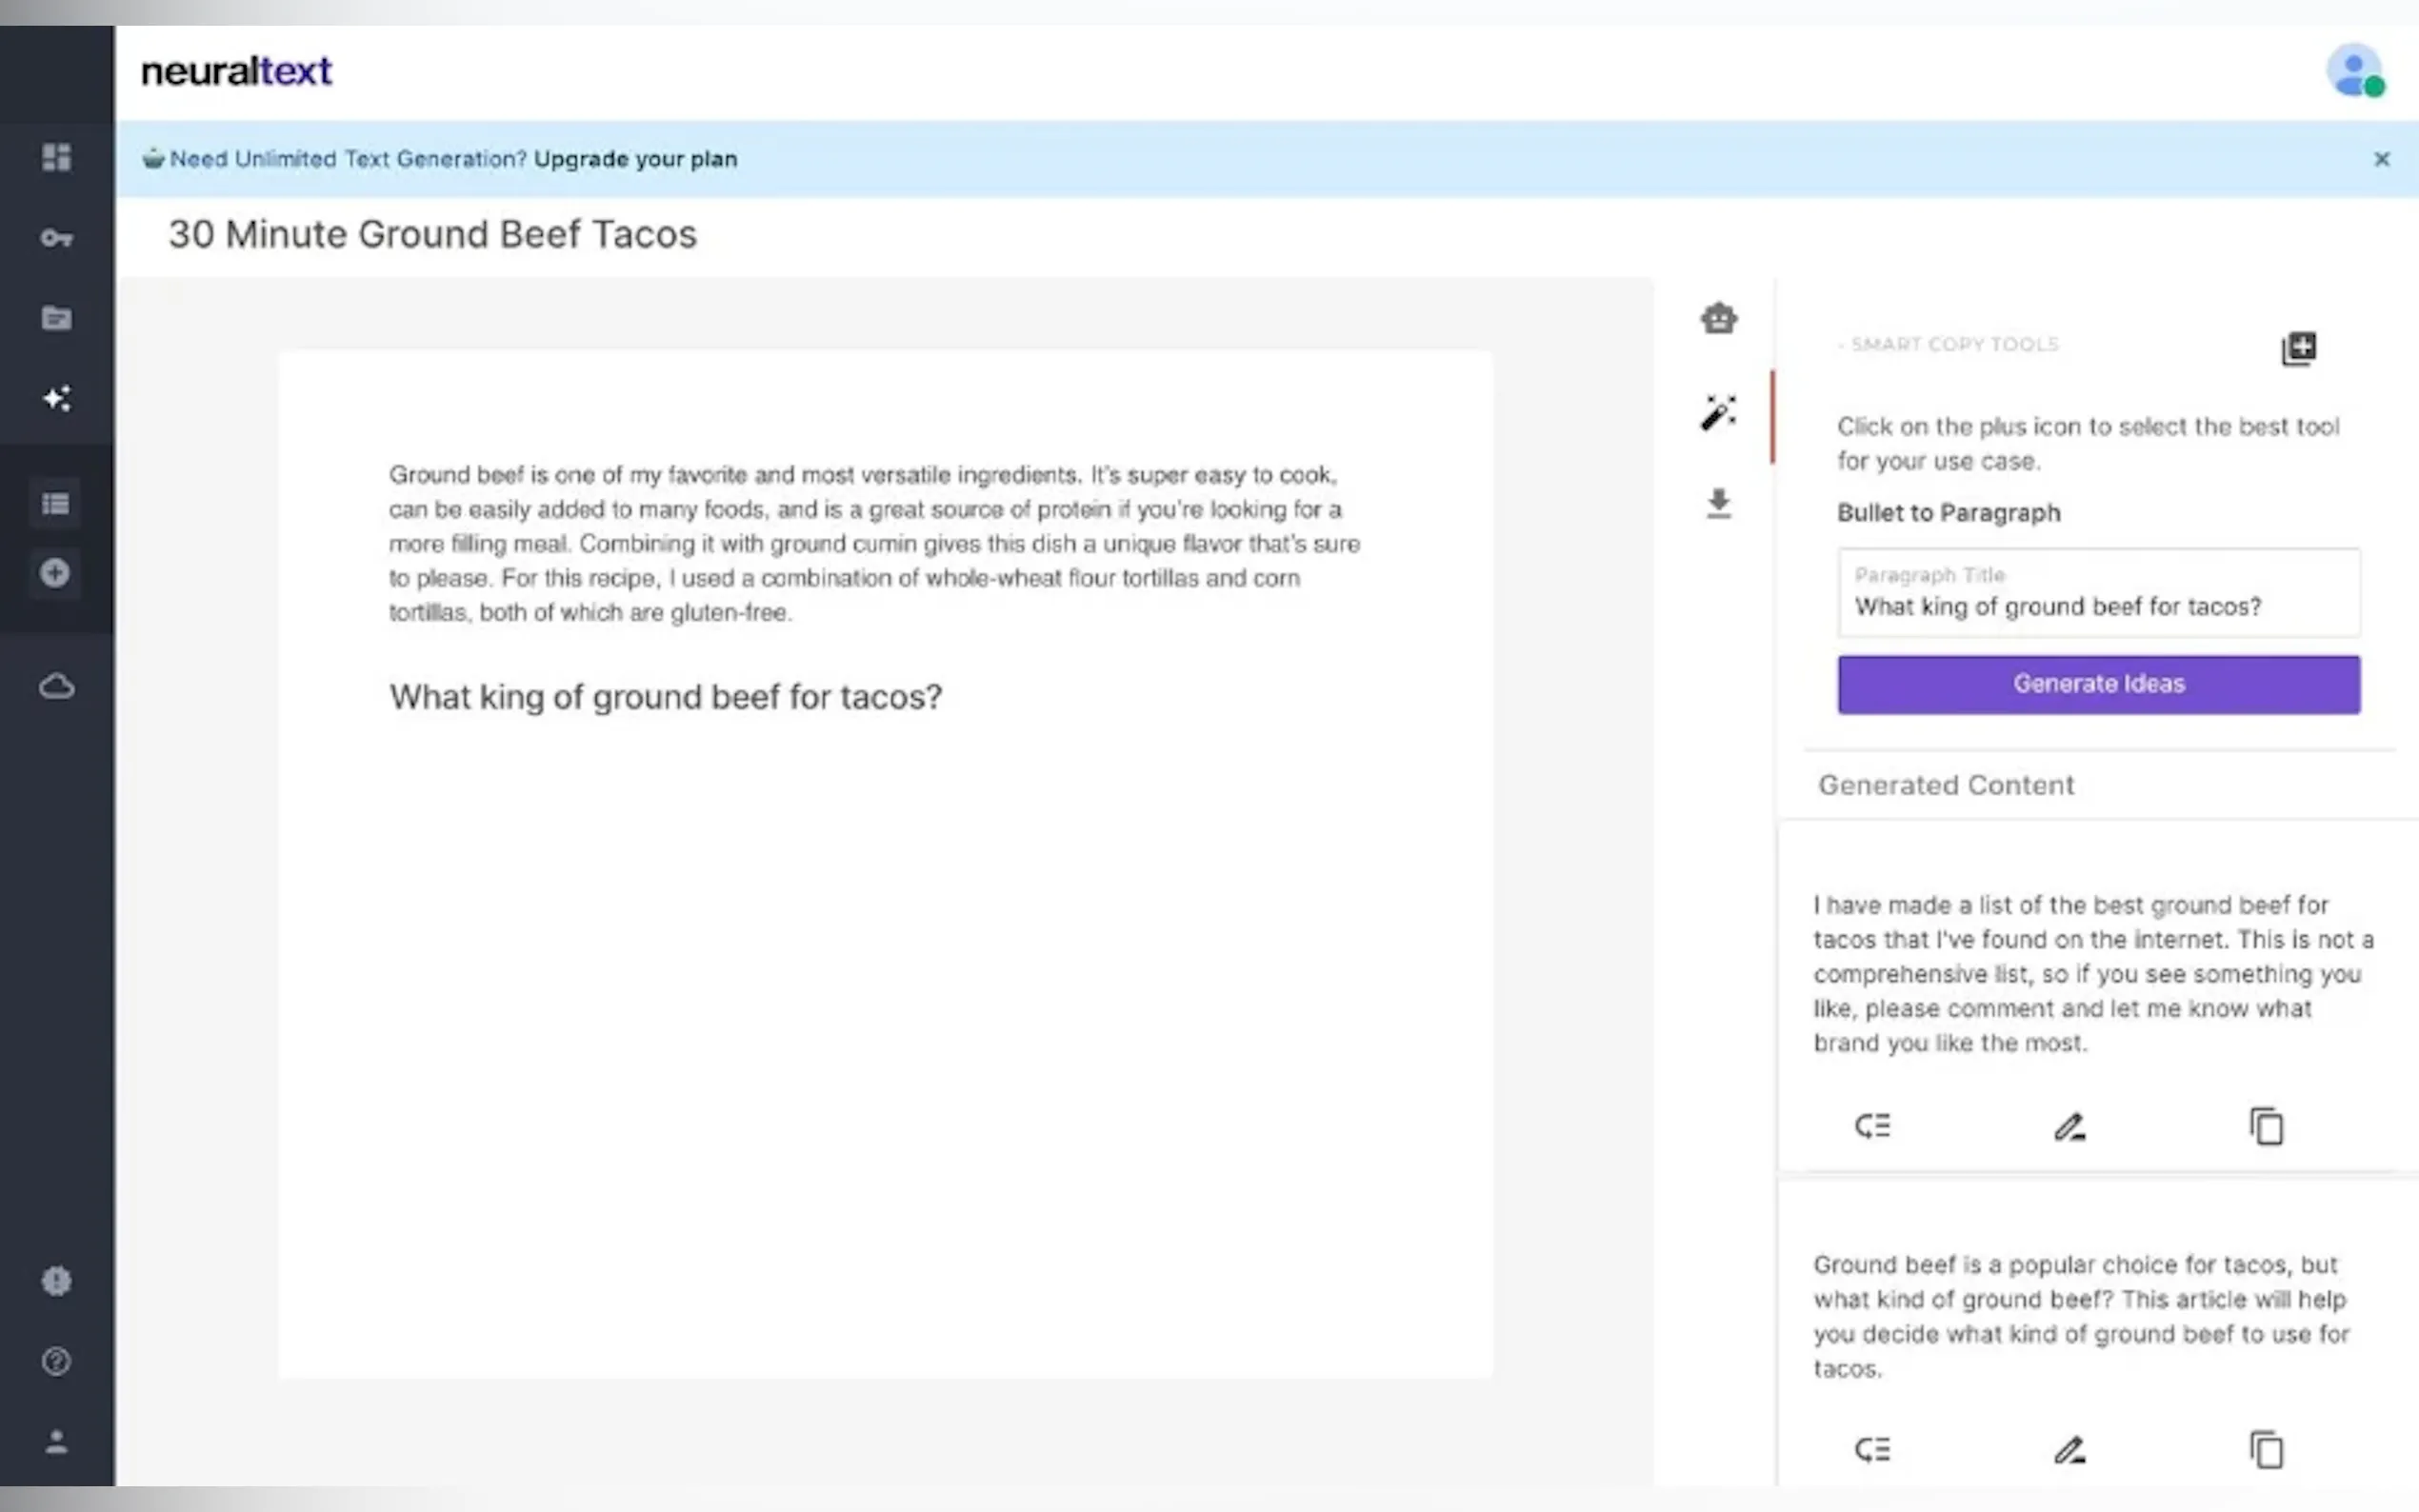Copy the first generated content paragraph
This screenshot has height=1512, width=2419.
click(2266, 1126)
